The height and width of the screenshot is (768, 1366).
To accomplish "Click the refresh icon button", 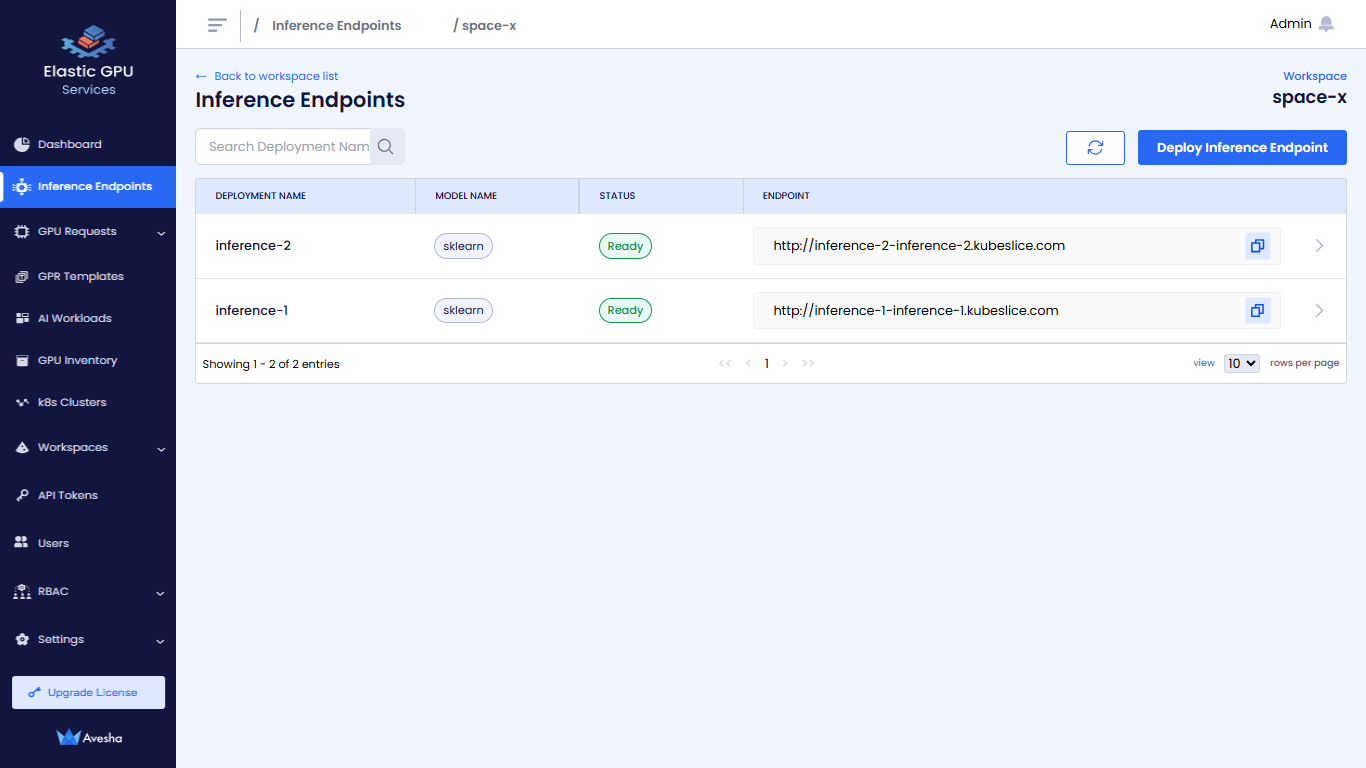I will tap(1095, 148).
